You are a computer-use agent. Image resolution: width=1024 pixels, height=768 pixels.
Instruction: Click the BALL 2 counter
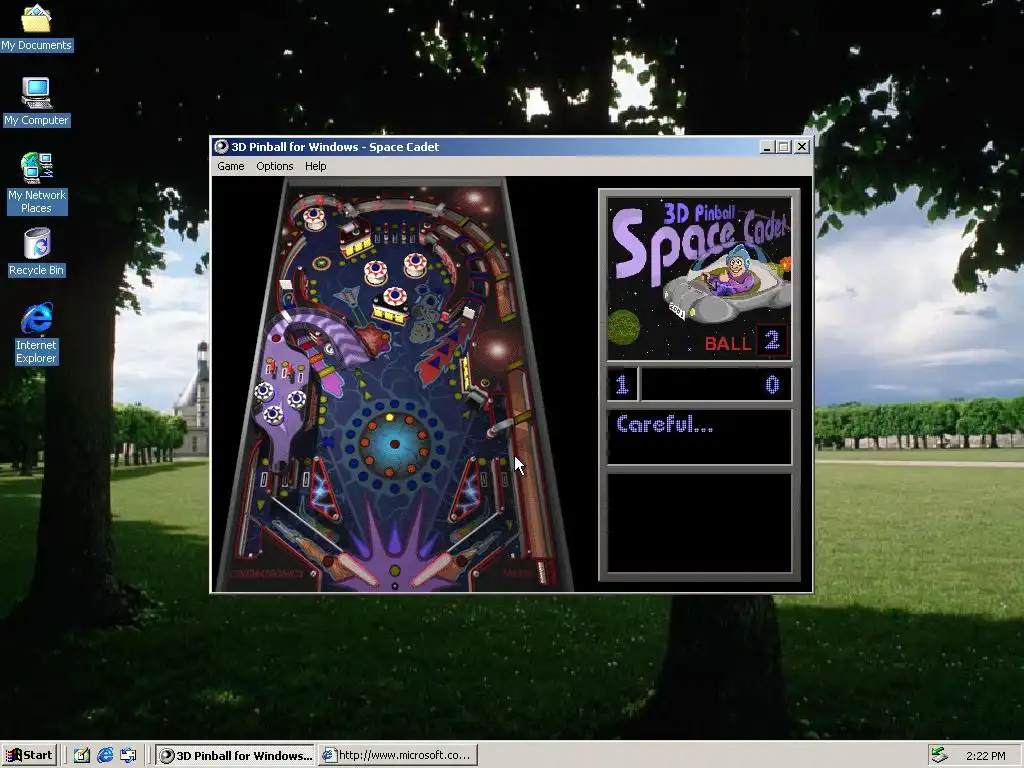click(x=746, y=341)
